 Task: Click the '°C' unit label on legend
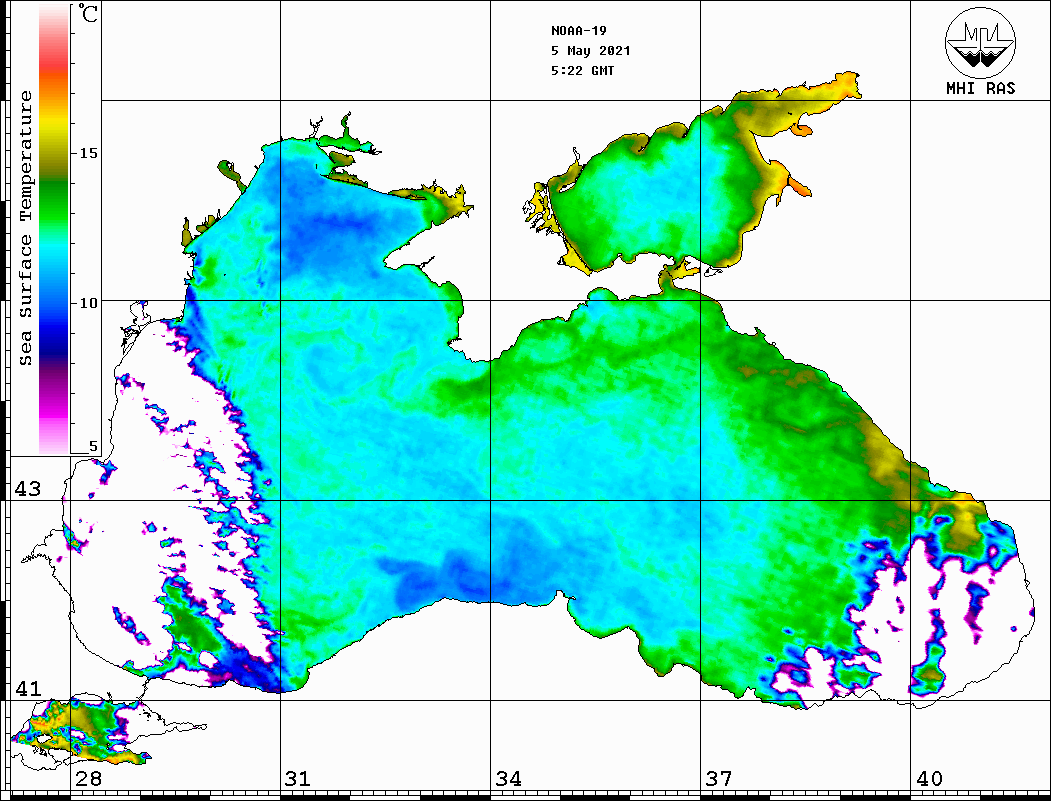pyautogui.click(x=88, y=13)
